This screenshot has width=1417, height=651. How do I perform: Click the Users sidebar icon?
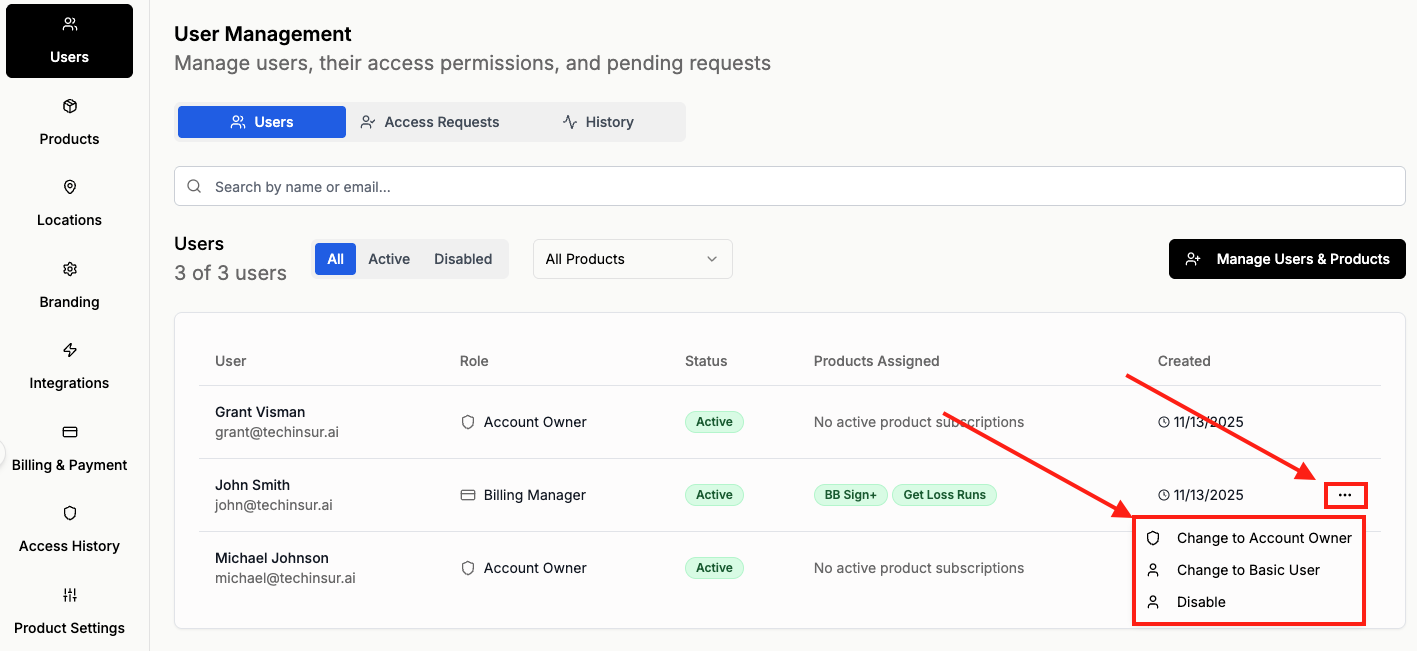click(69, 25)
